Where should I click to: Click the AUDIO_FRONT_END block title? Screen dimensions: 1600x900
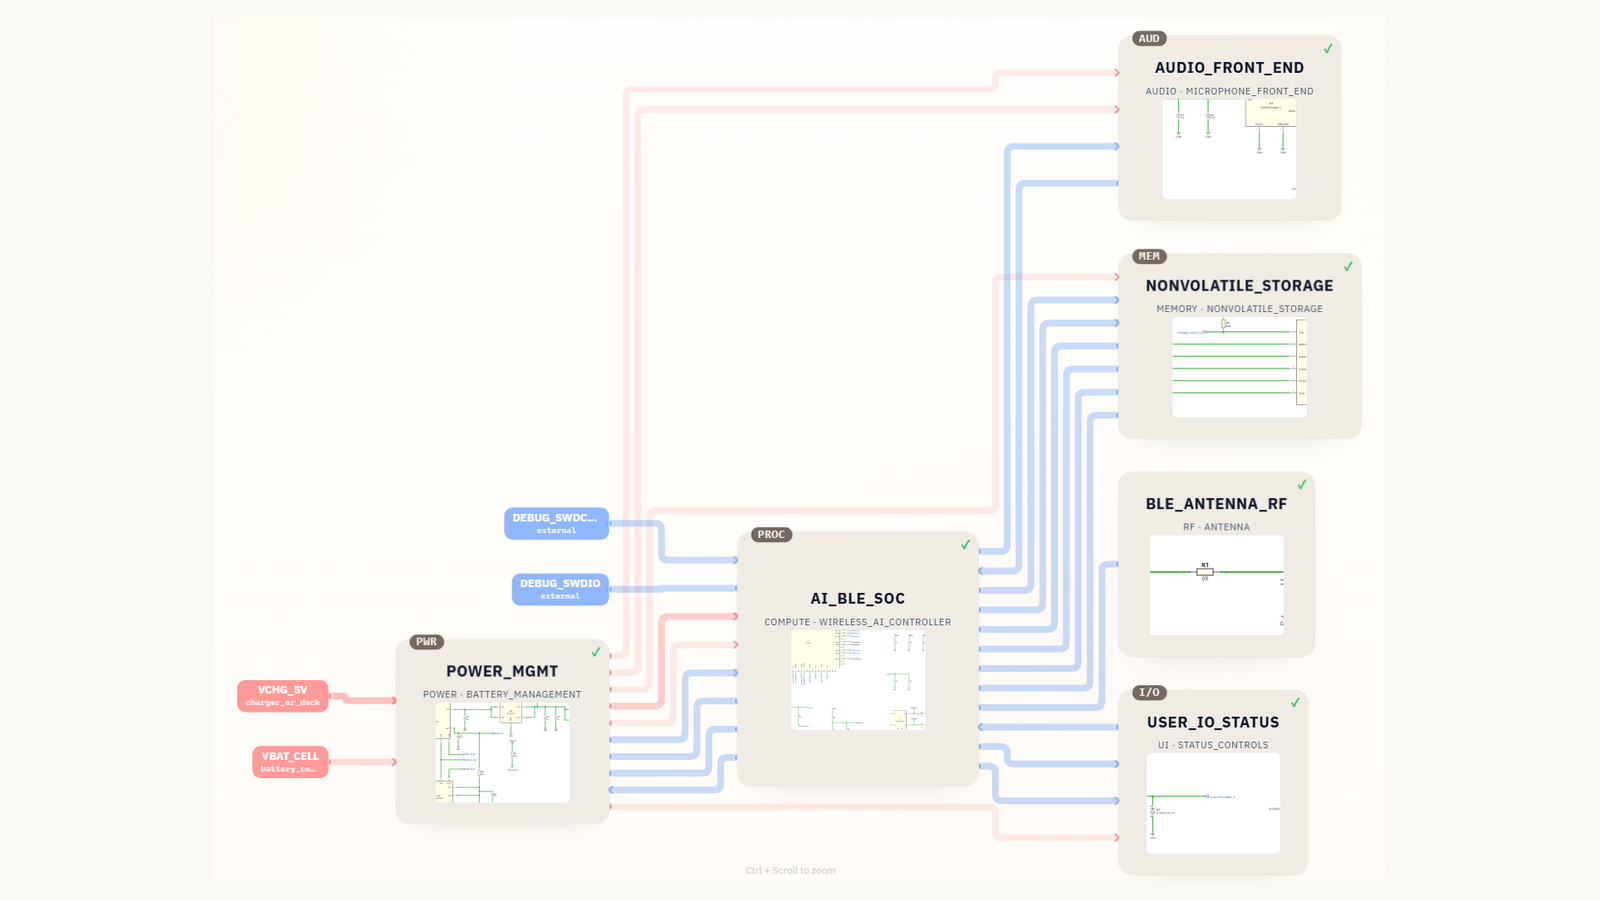pos(1229,68)
